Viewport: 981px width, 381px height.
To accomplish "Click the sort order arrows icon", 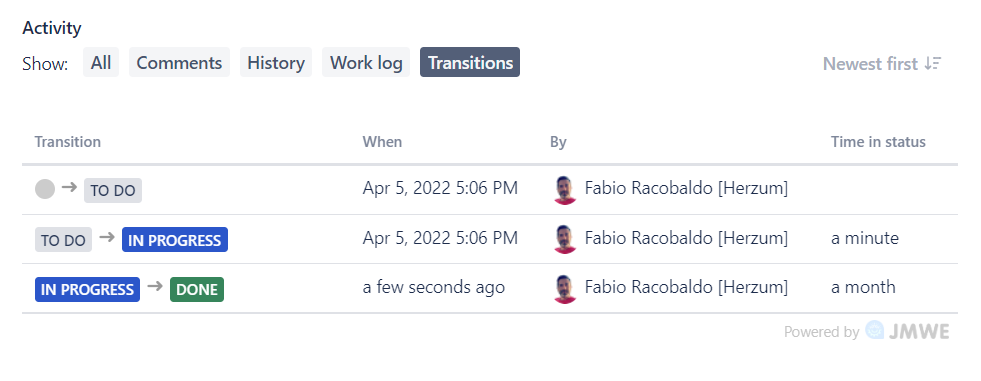I will 933,63.
